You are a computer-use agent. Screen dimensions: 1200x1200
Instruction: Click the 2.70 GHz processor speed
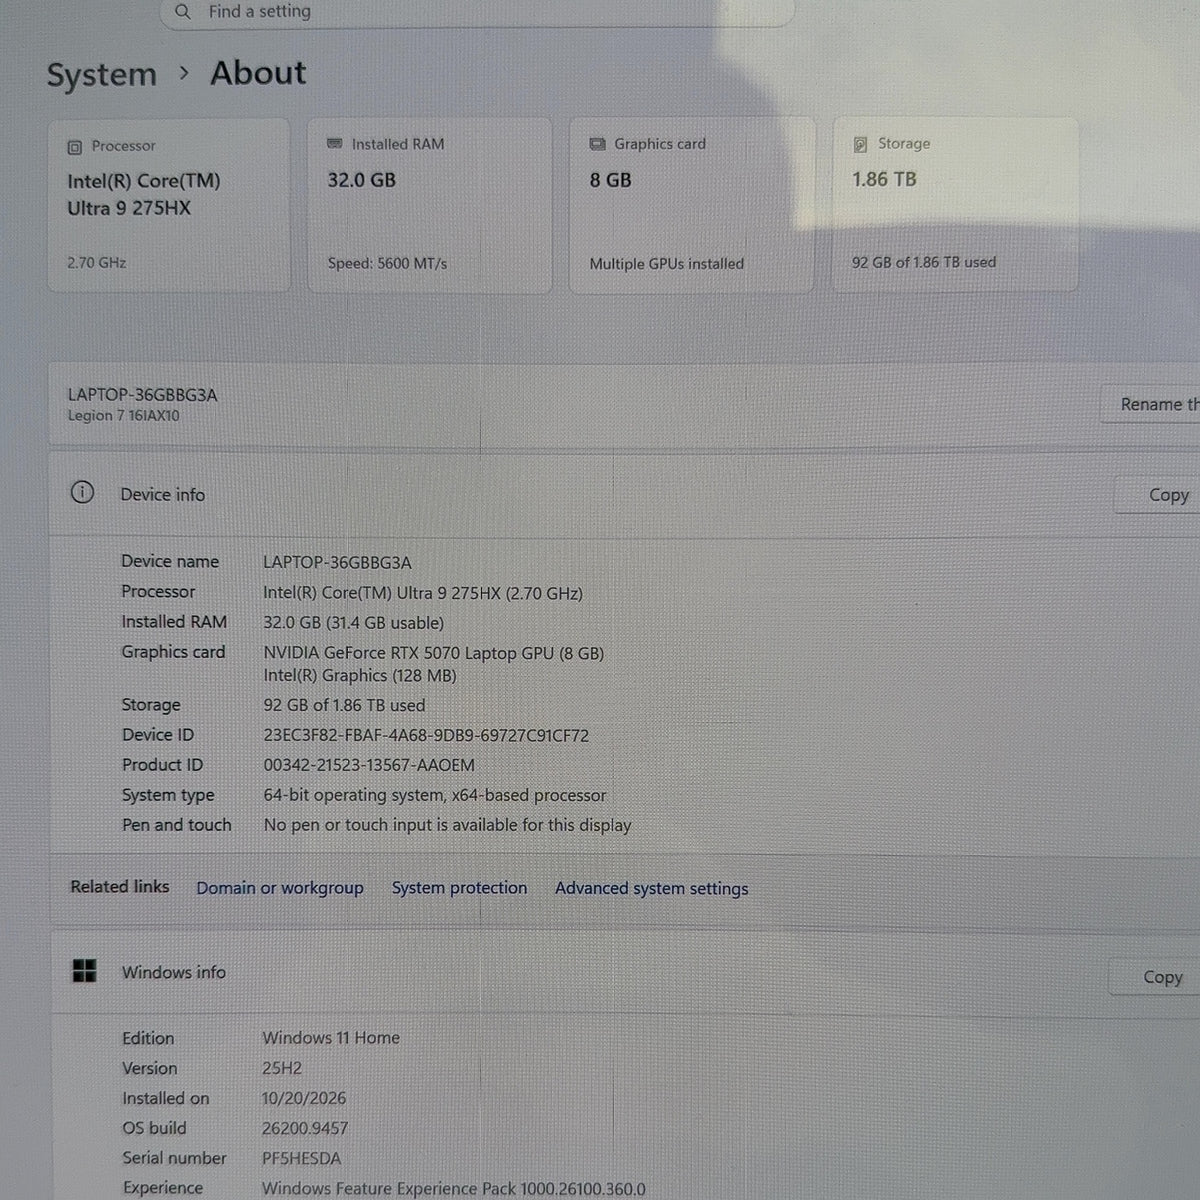[97, 263]
